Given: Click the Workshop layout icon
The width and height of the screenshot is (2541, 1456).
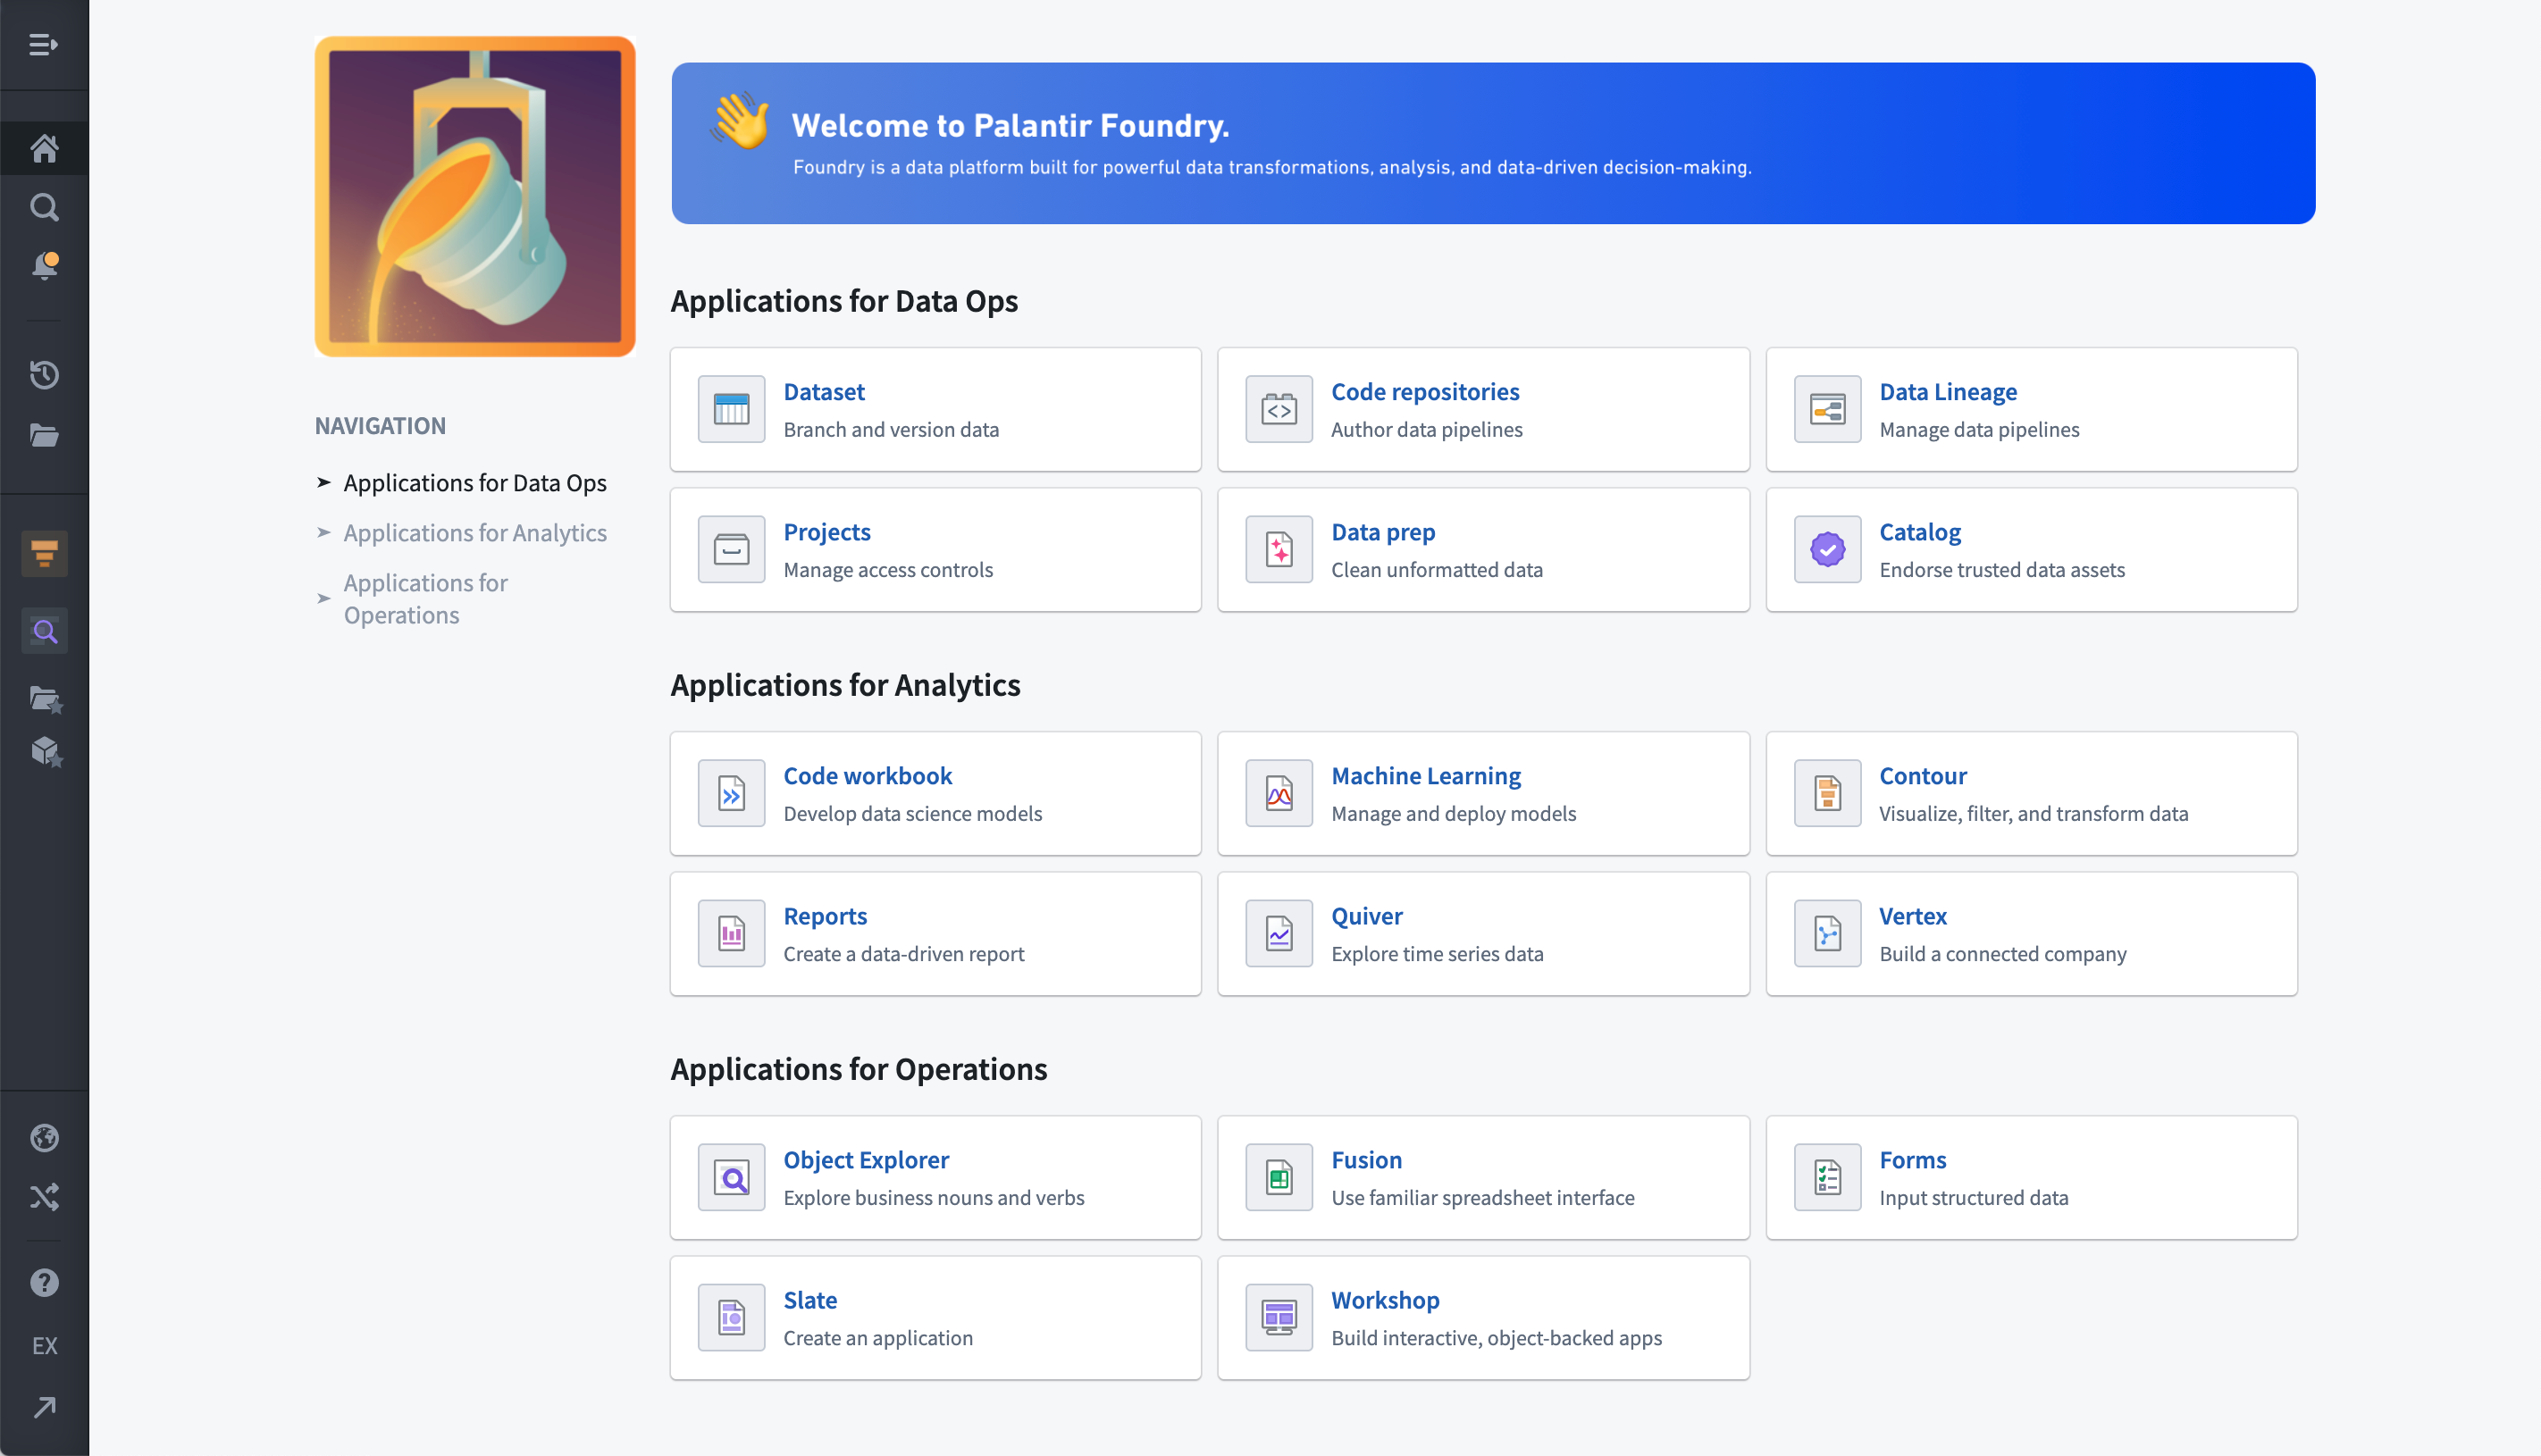Looking at the screenshot, I should point(1279,1317).
